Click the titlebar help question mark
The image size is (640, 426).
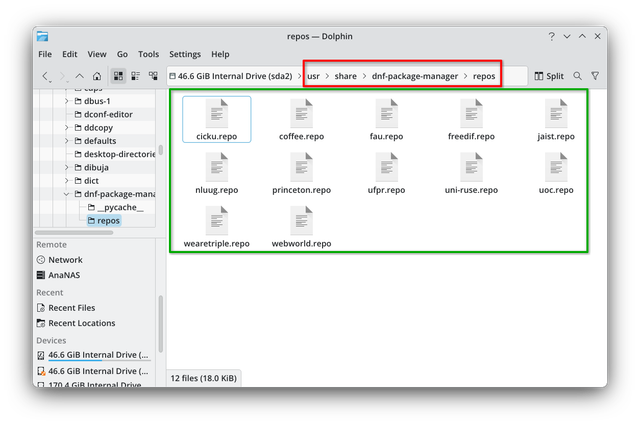click(x=551, y=36)
